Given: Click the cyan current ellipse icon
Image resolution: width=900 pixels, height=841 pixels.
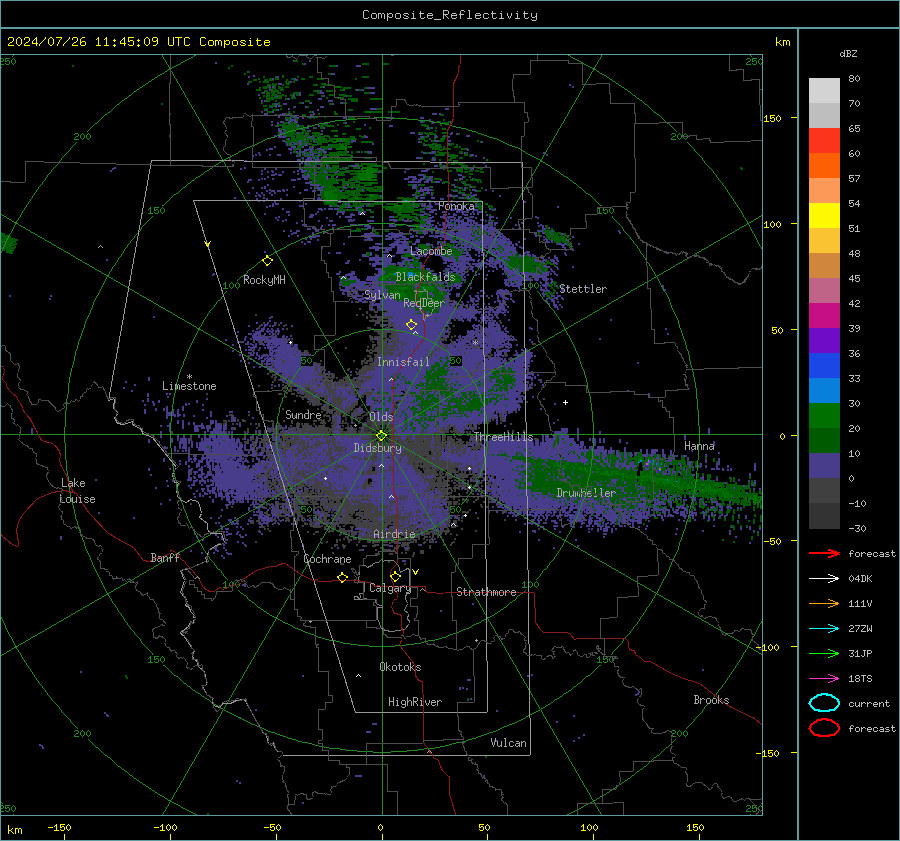Looking at the screenshot, I should tap(824, 703).
